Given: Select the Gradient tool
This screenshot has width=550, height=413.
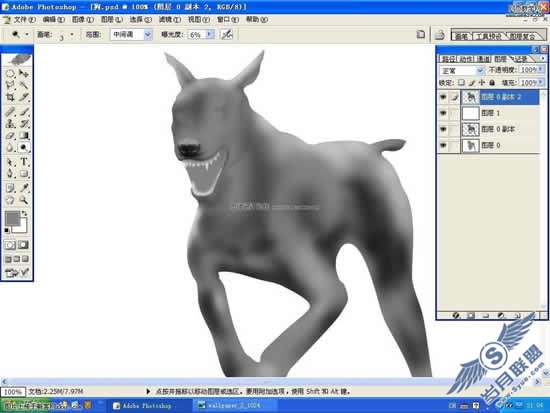Looking at the screenshot, I should click(x=24, y=135).
